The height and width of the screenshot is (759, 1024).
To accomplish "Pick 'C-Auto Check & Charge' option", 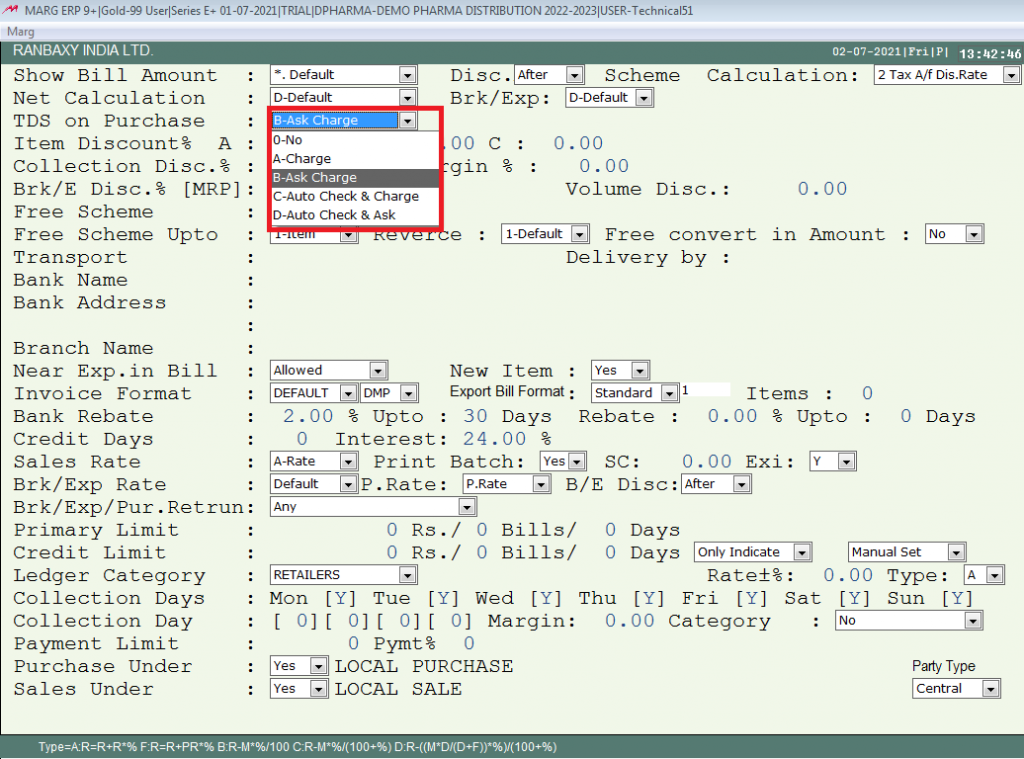I will [x=345, y=196].
